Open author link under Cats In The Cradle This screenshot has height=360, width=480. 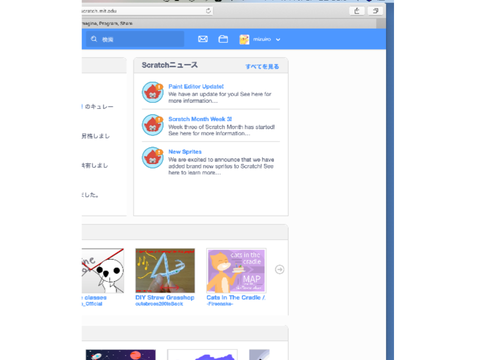(219, 304)
